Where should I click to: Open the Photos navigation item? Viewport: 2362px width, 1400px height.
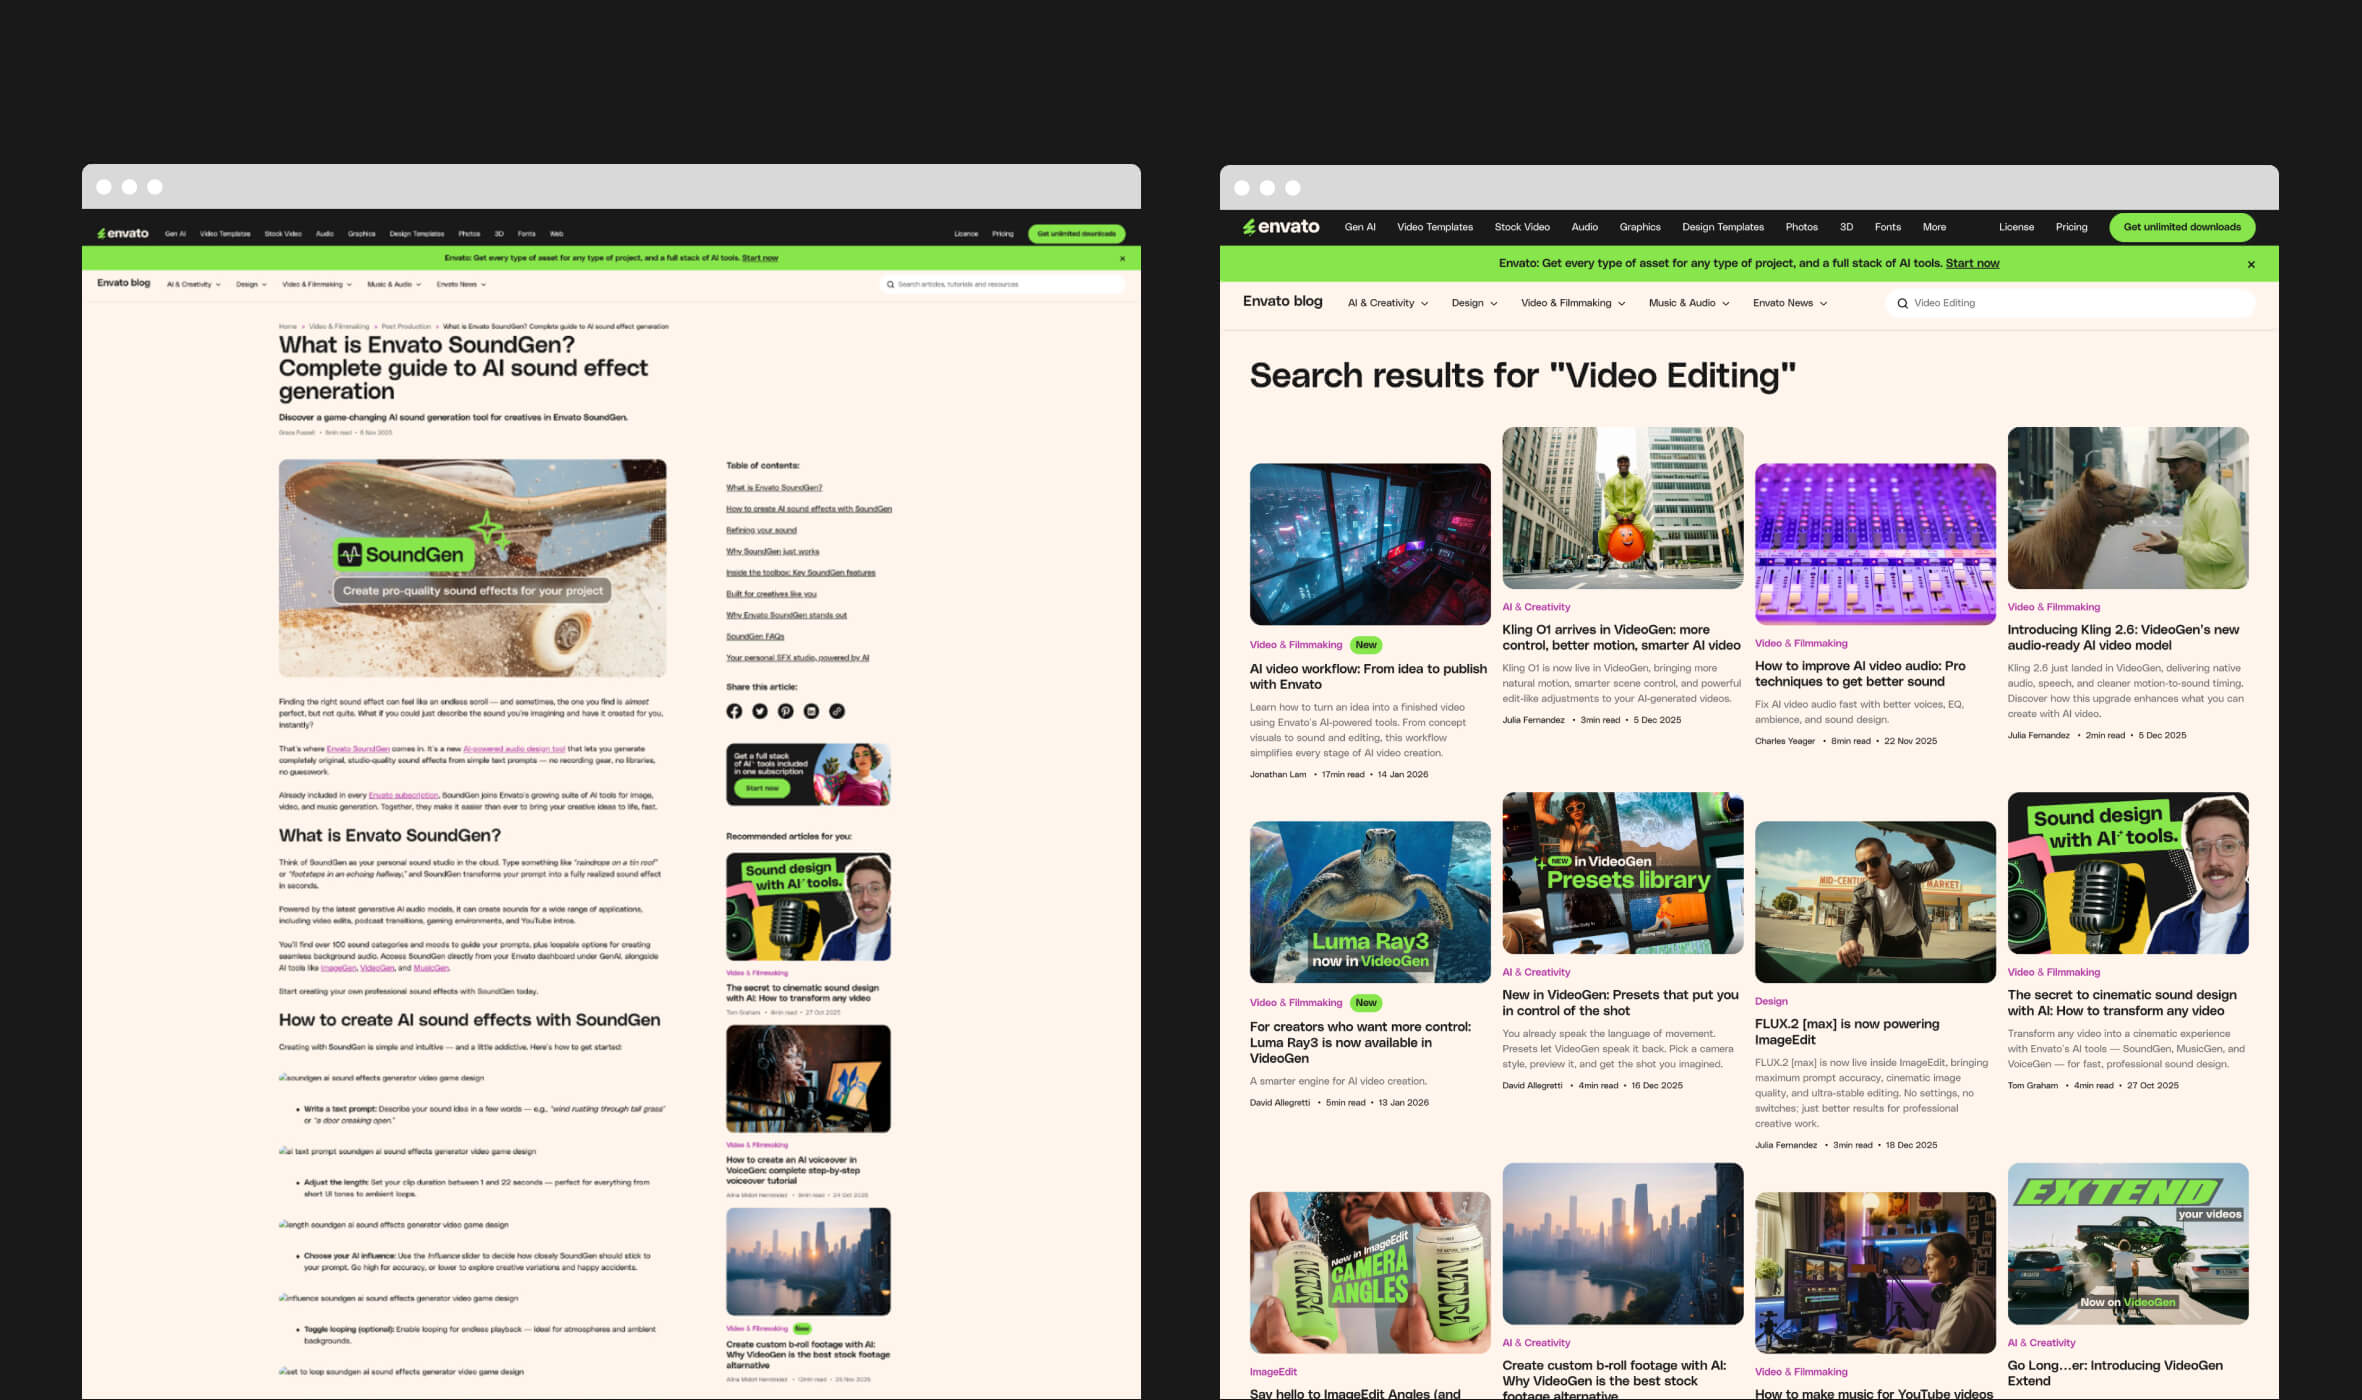pyautogui.click(x=1802, y=227)
